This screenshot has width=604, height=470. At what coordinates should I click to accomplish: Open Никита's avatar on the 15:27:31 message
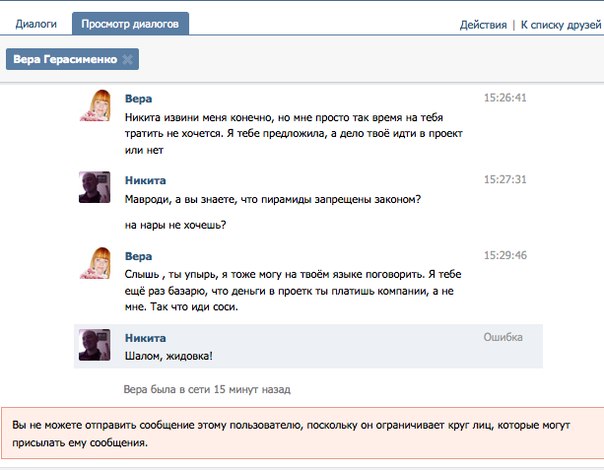[95, 187]
